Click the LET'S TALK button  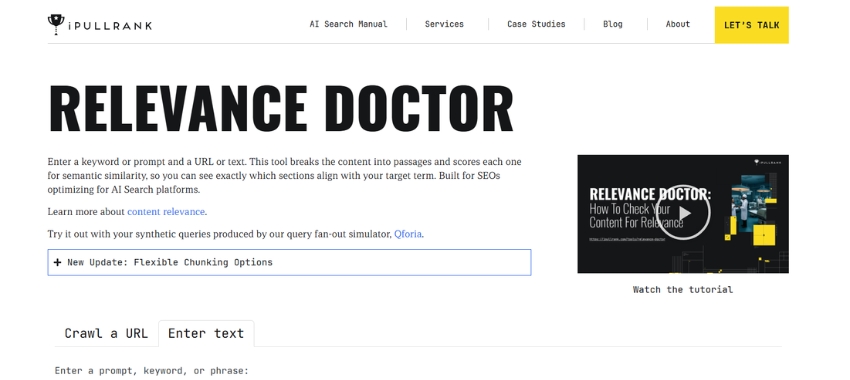click(751, 25)
